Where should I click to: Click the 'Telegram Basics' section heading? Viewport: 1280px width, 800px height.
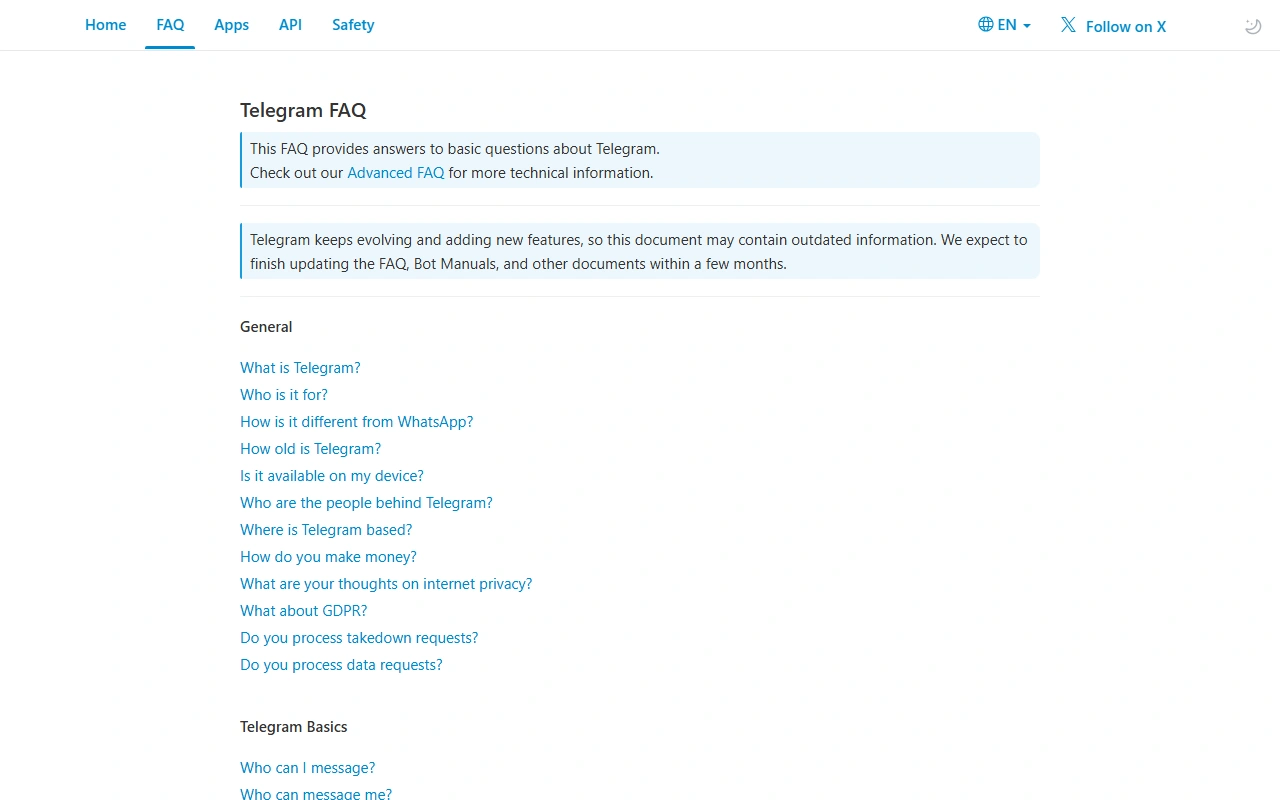pos(294,727)
